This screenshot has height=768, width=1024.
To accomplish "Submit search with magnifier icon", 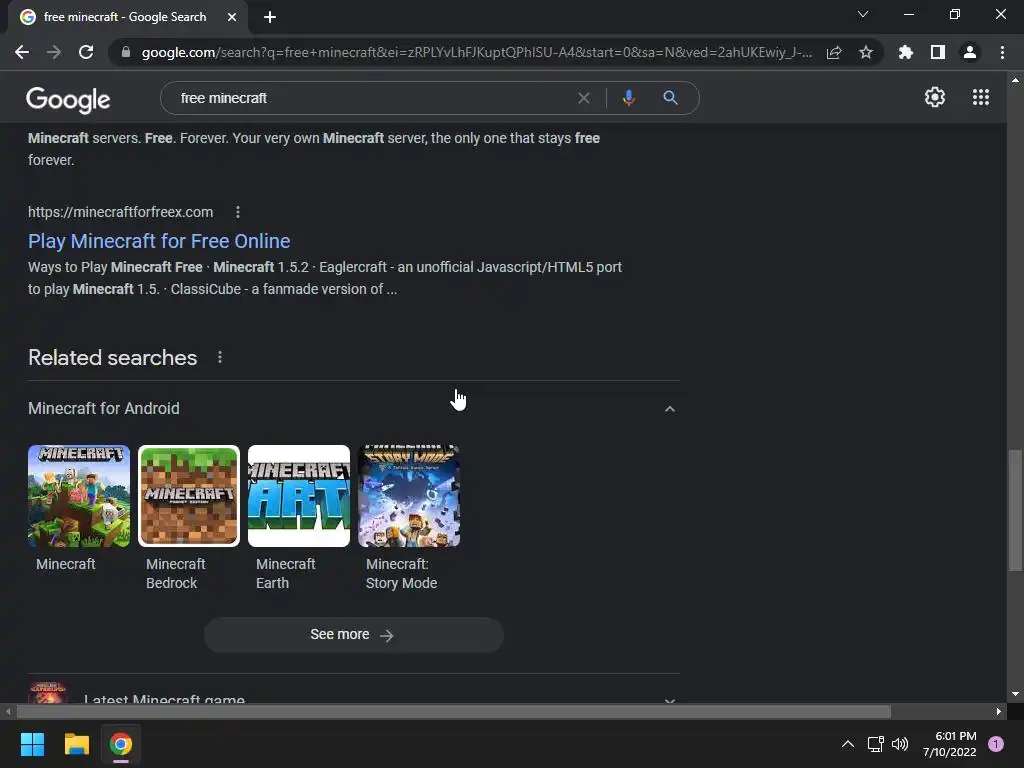I will click(x=670, y=98).
